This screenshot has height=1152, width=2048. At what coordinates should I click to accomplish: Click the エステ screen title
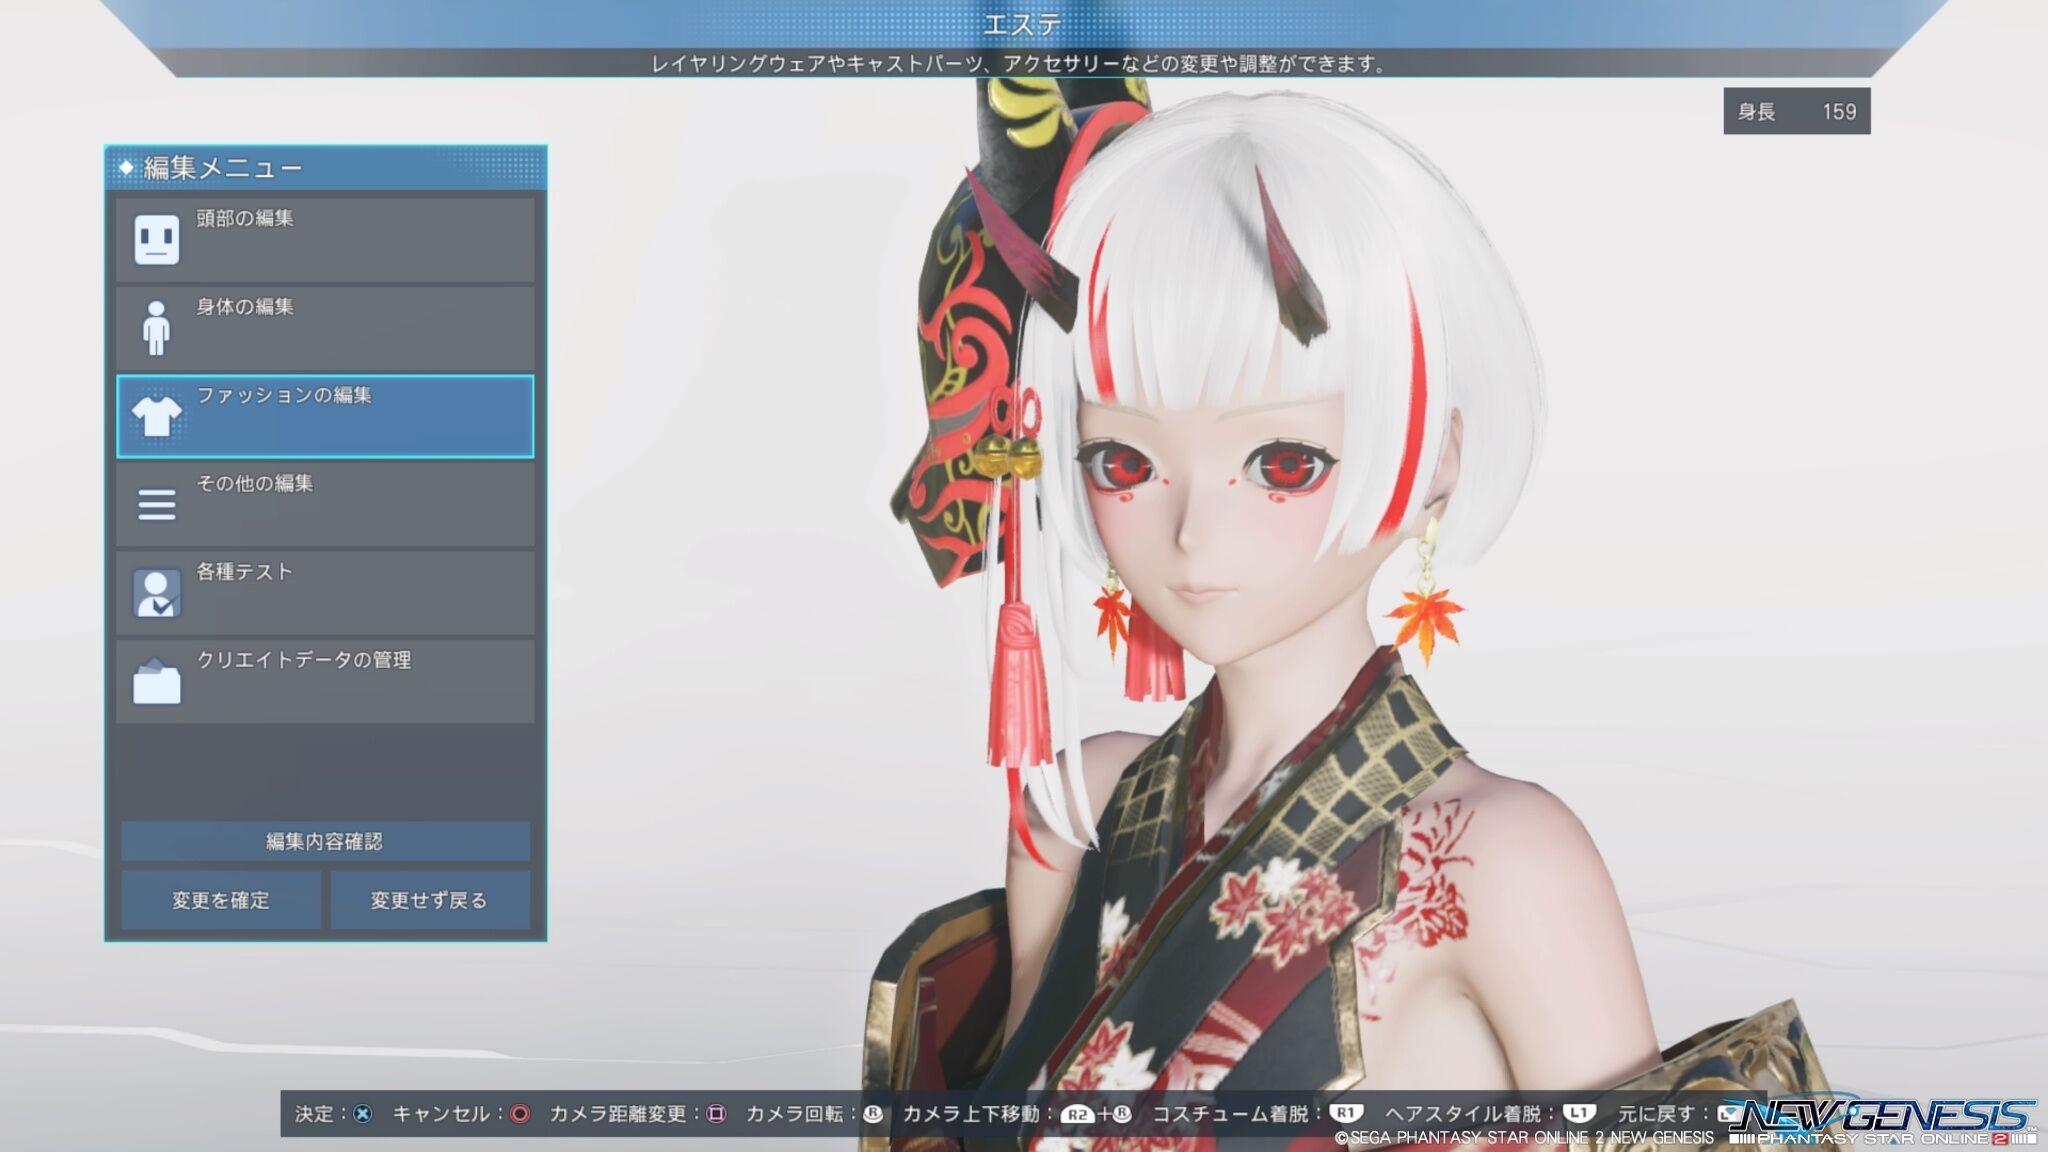click(1022, 24)
